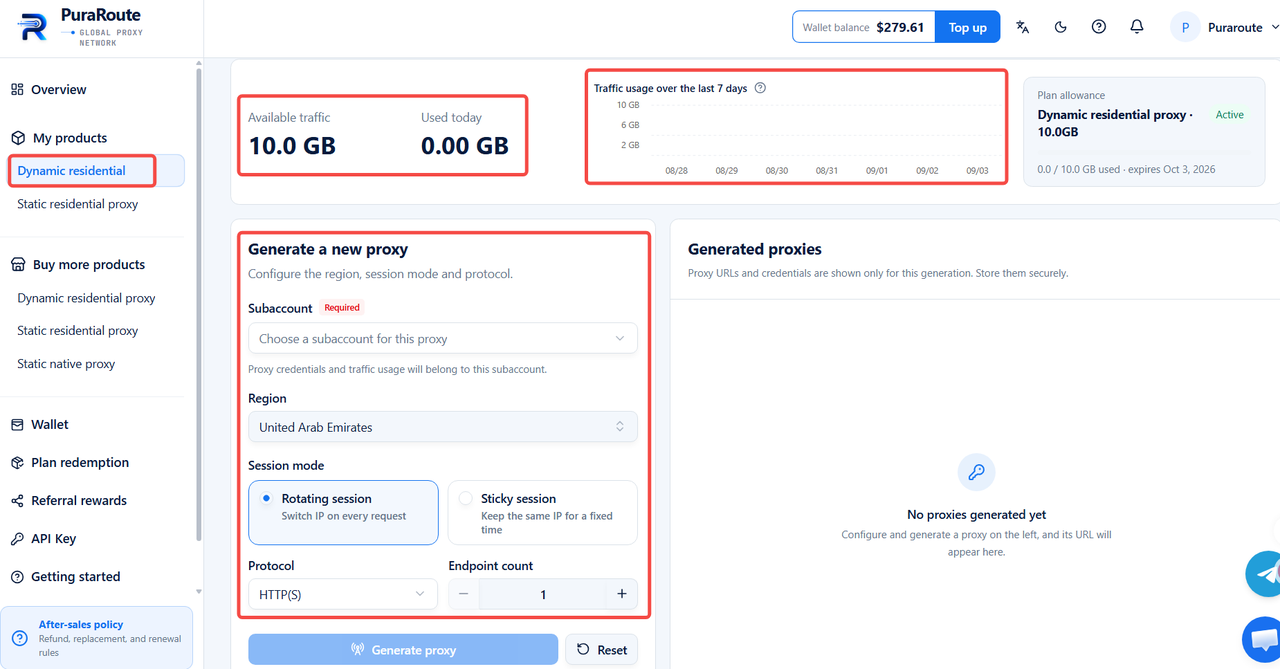Click the My products cube icon
Image resolution: width=1280 pixels, height=669 pixels.
(x=17, y=138)
